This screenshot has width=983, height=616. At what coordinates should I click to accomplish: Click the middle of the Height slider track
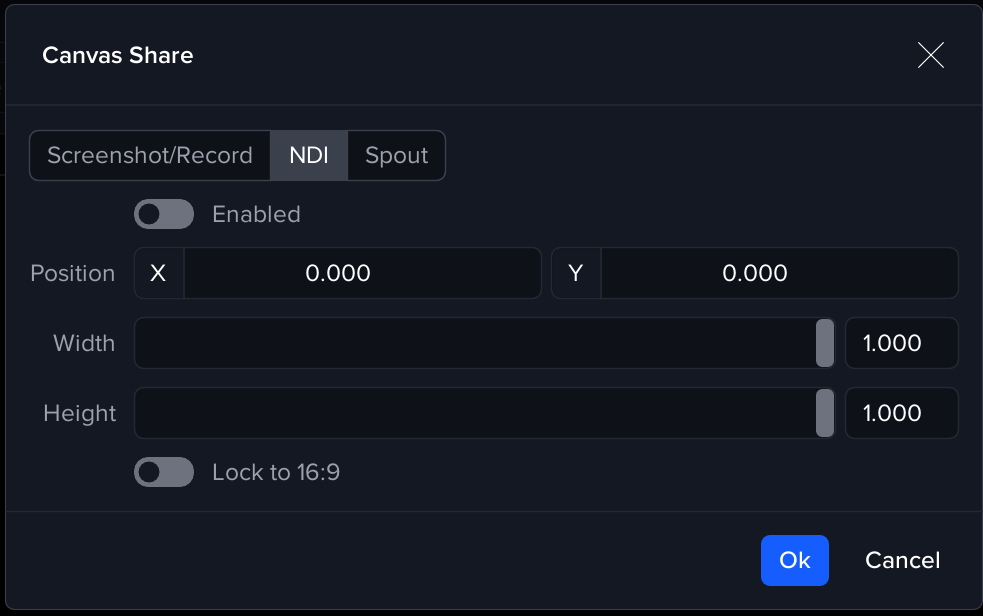[485, 413]
